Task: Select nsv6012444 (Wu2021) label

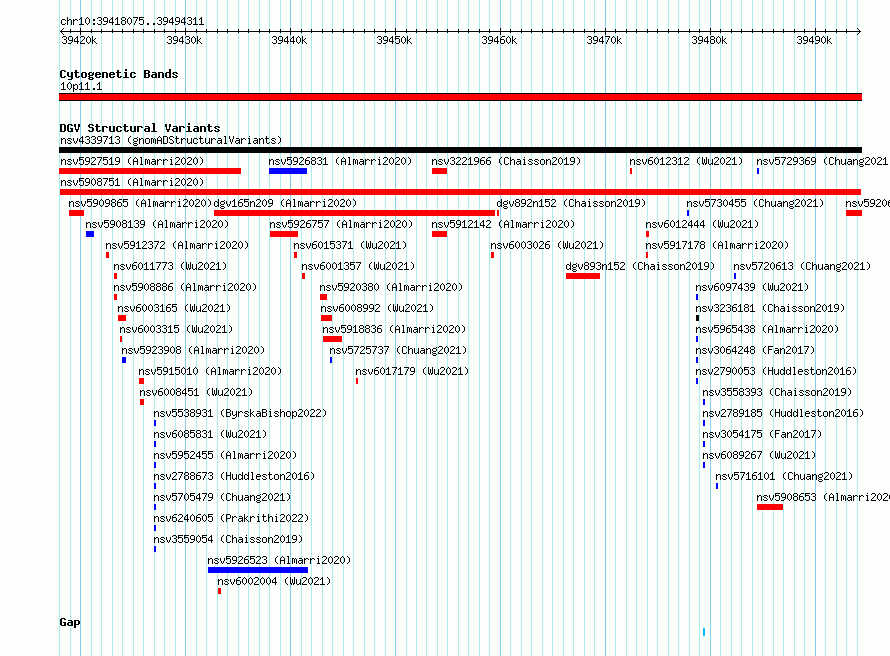Action: 702,224
